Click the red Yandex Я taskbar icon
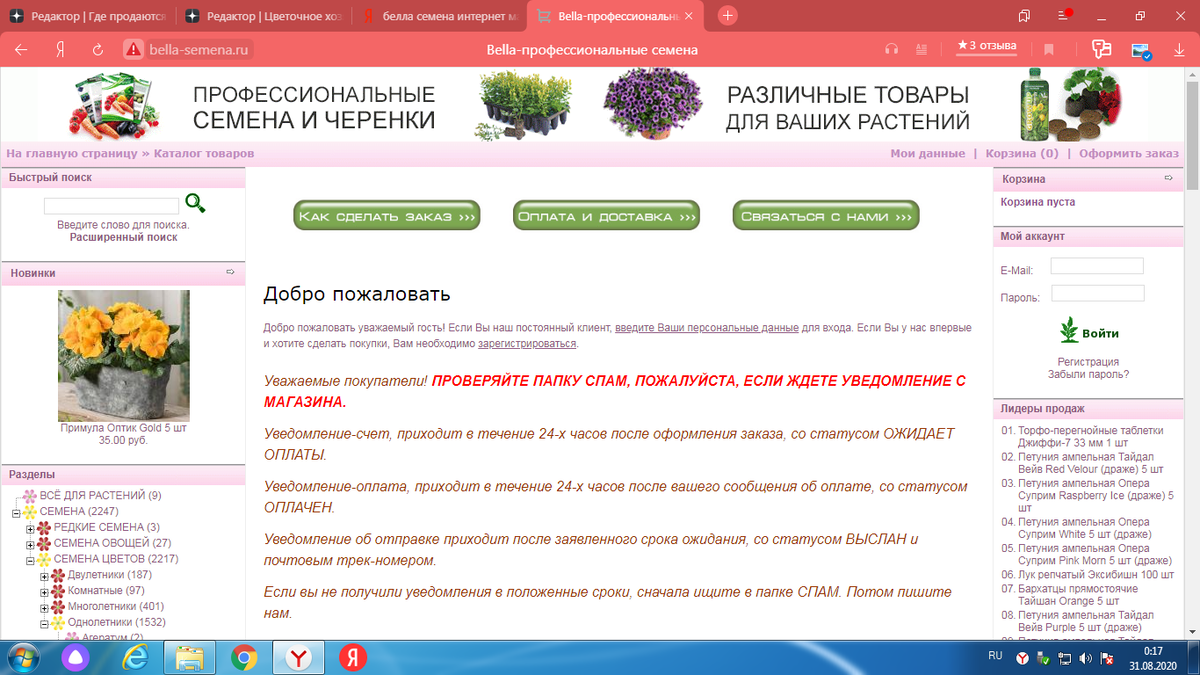Viewport: 1200px width, 675px height. (351, 657)
